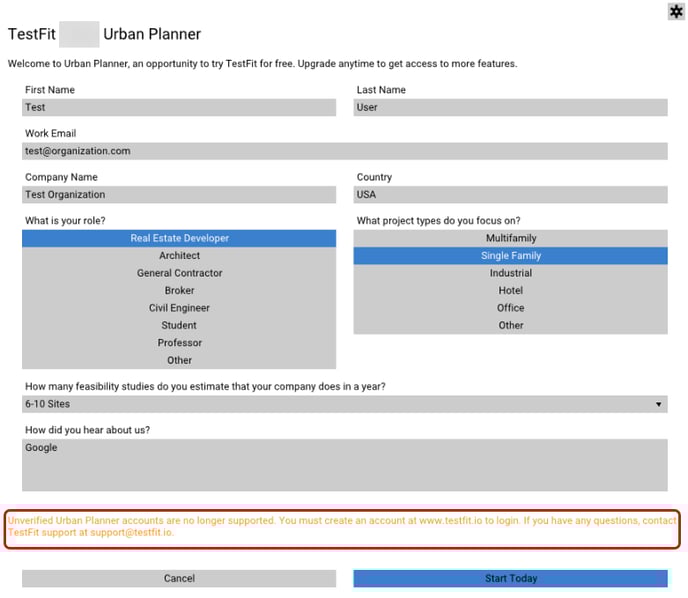Choose General Contractor role

(x=179, y=273)
